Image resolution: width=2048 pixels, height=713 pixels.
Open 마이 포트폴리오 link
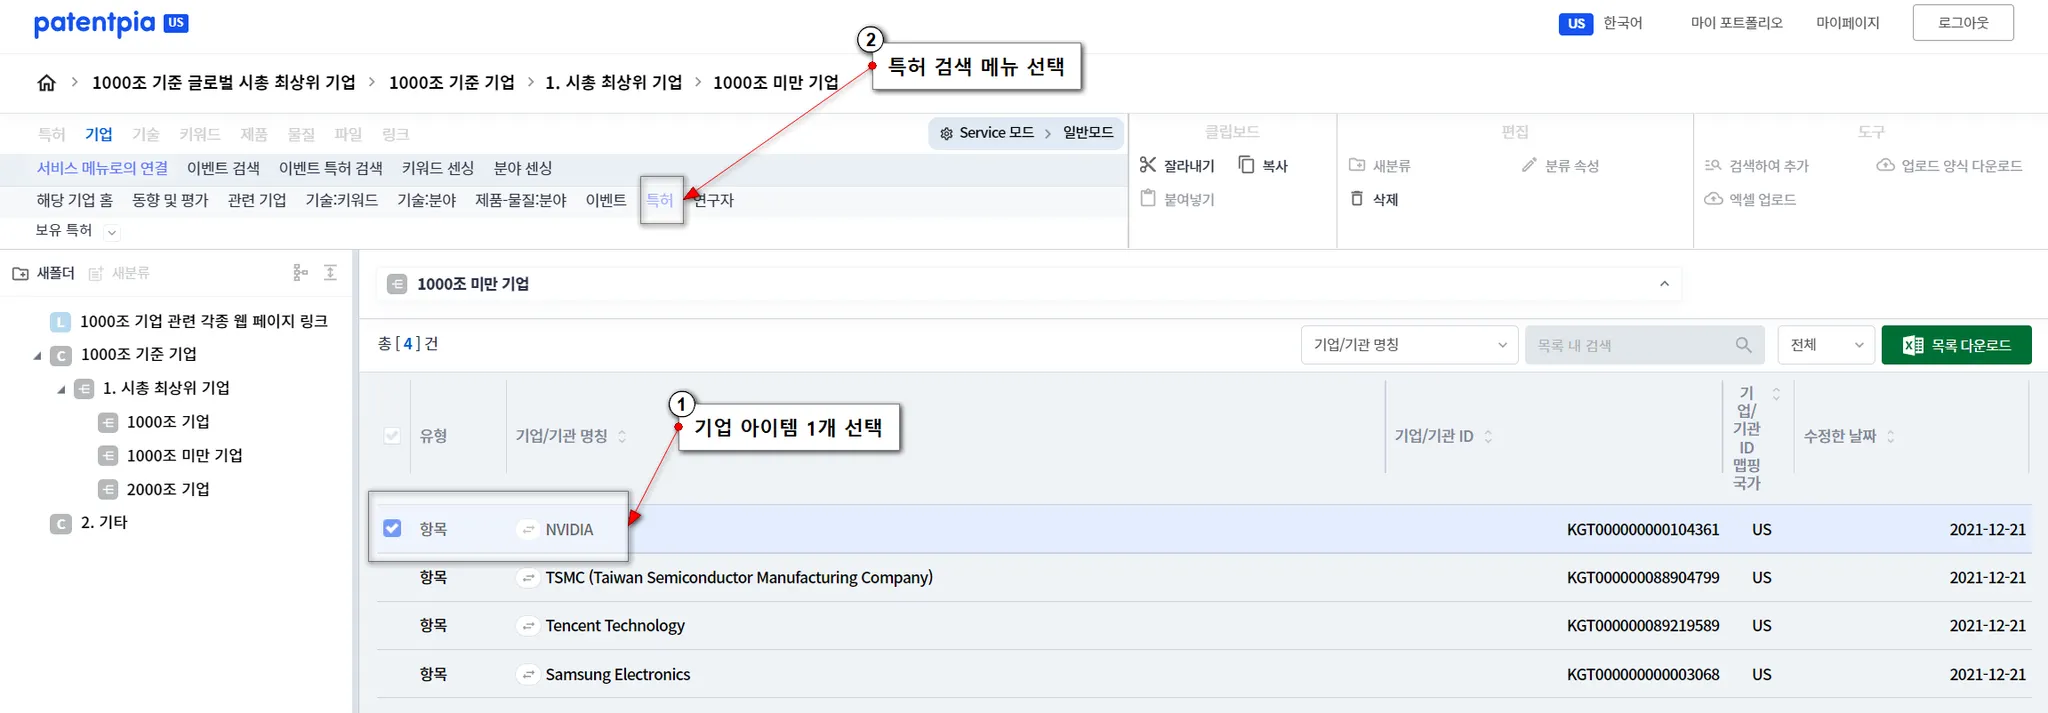point(1737,22)
